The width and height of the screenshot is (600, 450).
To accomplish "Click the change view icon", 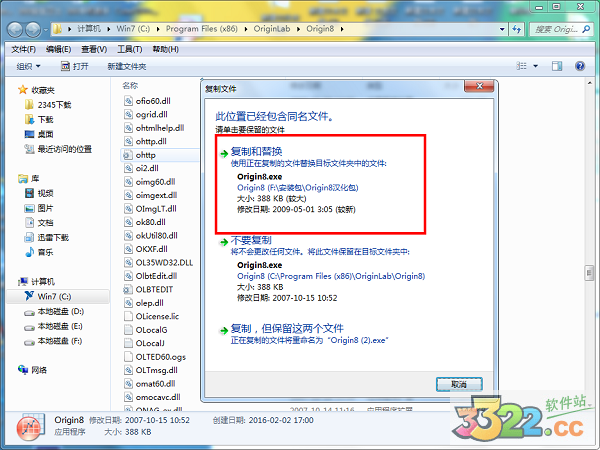I will 521,66.
